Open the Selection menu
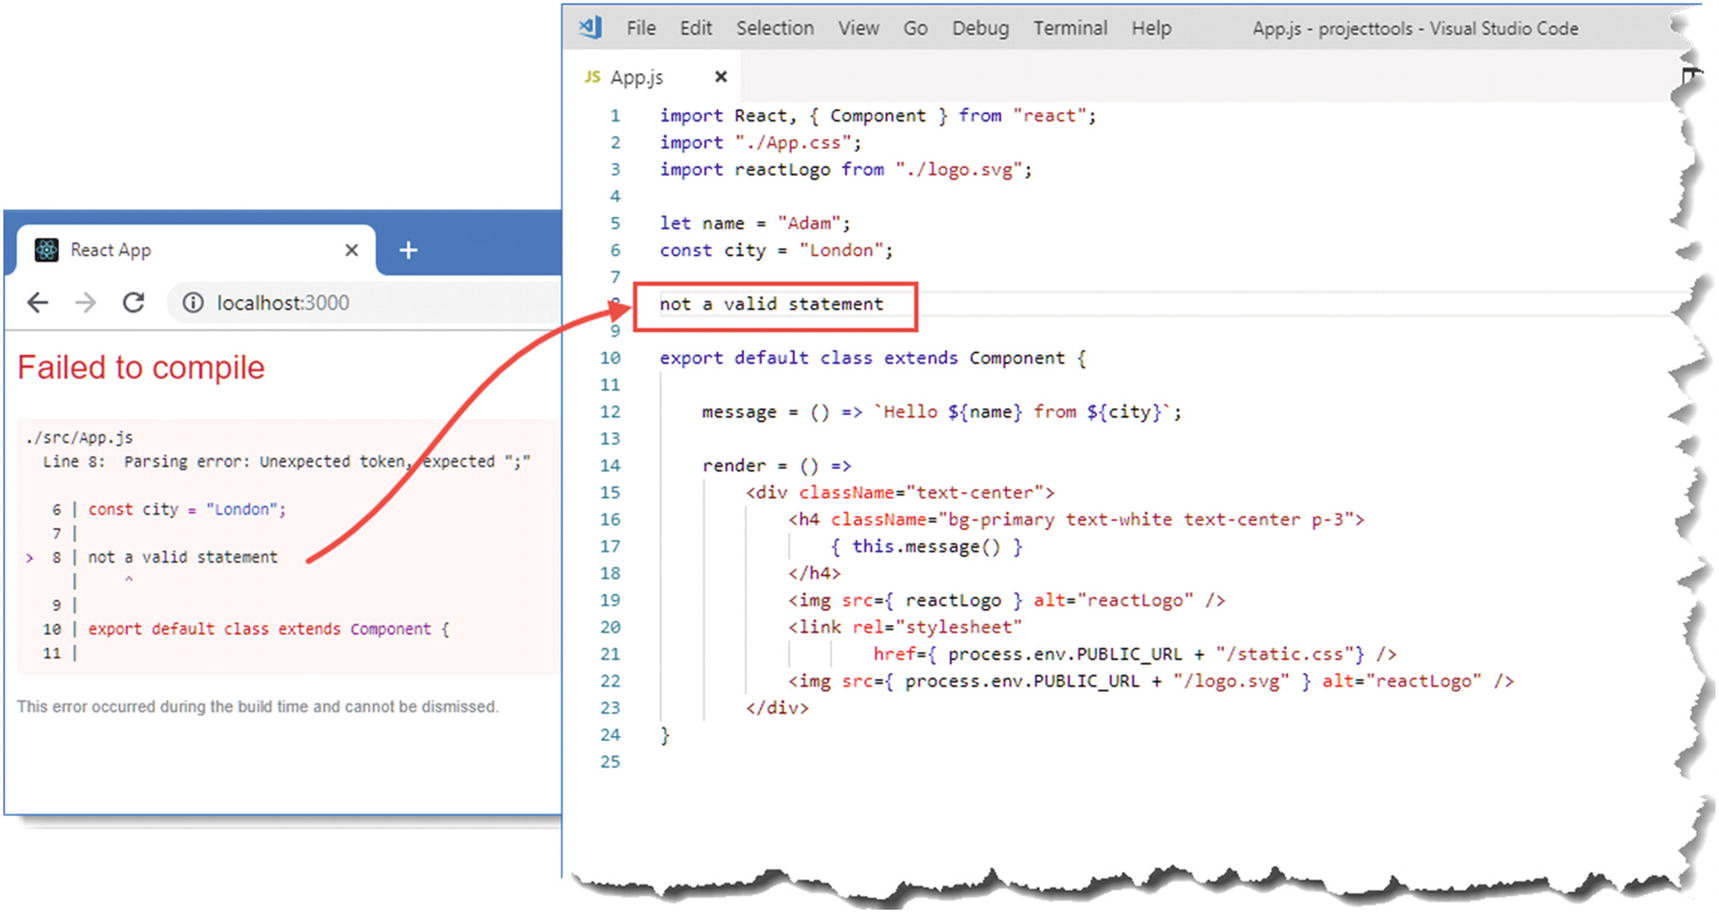The image size is (1719, 913). pos(775,28)
